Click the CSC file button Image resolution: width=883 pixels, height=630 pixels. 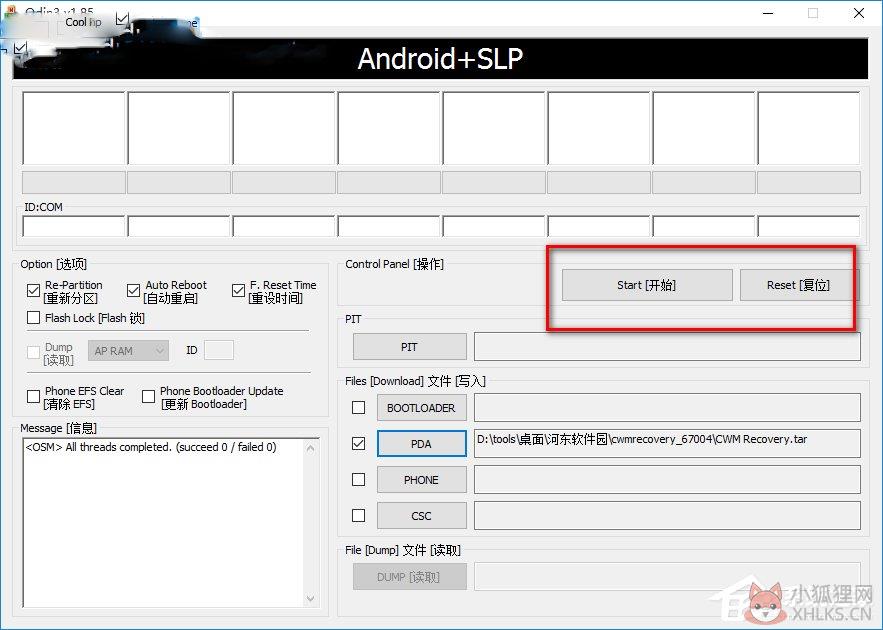pos(421,516)
